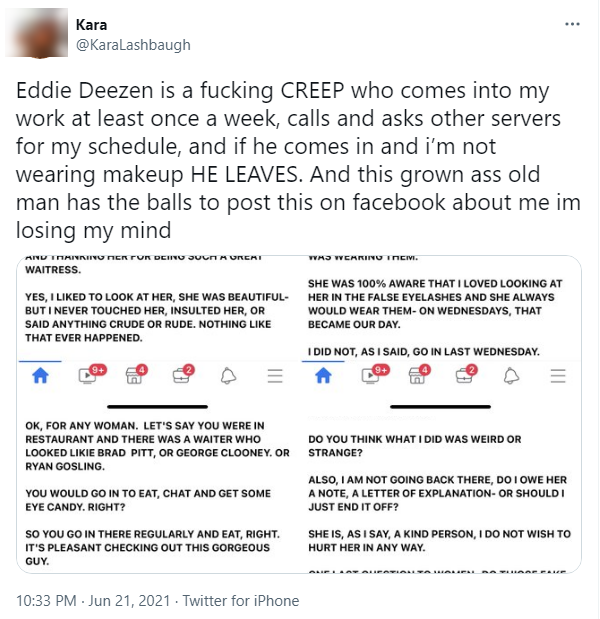This screenshot has width=600, height=619.
Task: Tap the notifications bell in left screenshot
Action: tap(228, 375)
